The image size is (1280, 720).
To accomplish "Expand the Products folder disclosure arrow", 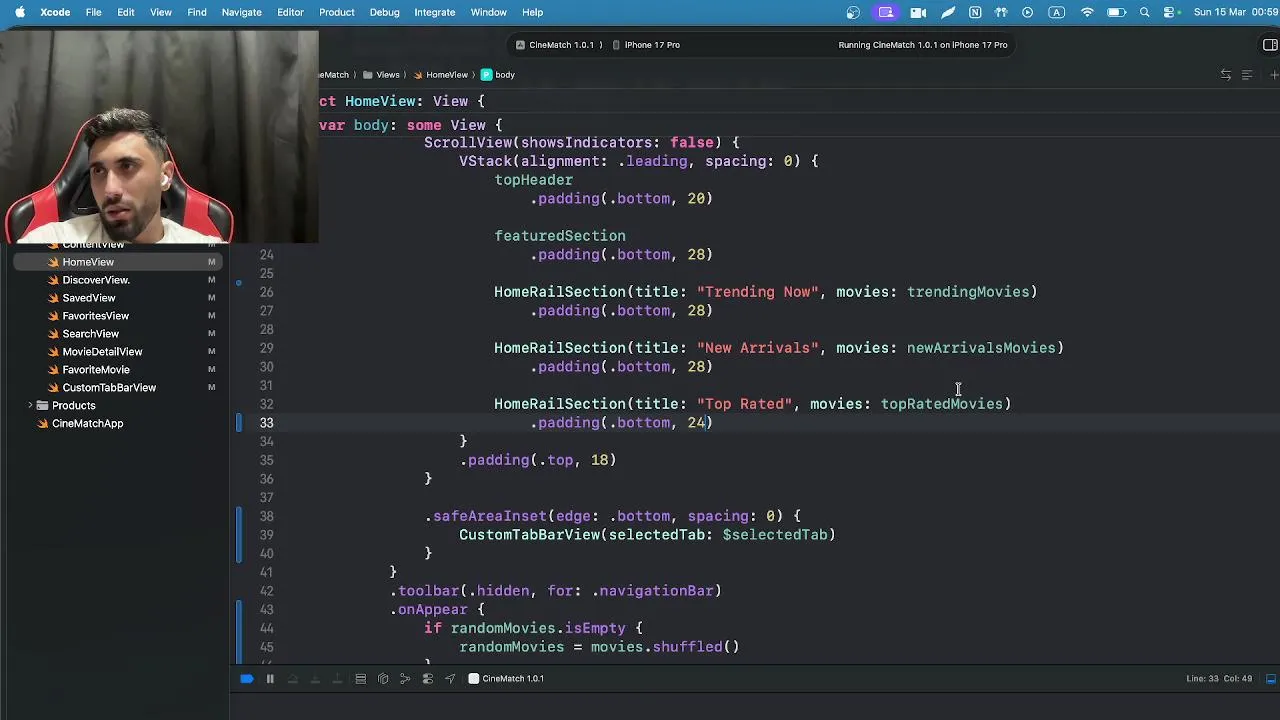I will pyautogui.click(x=30, y=406).
